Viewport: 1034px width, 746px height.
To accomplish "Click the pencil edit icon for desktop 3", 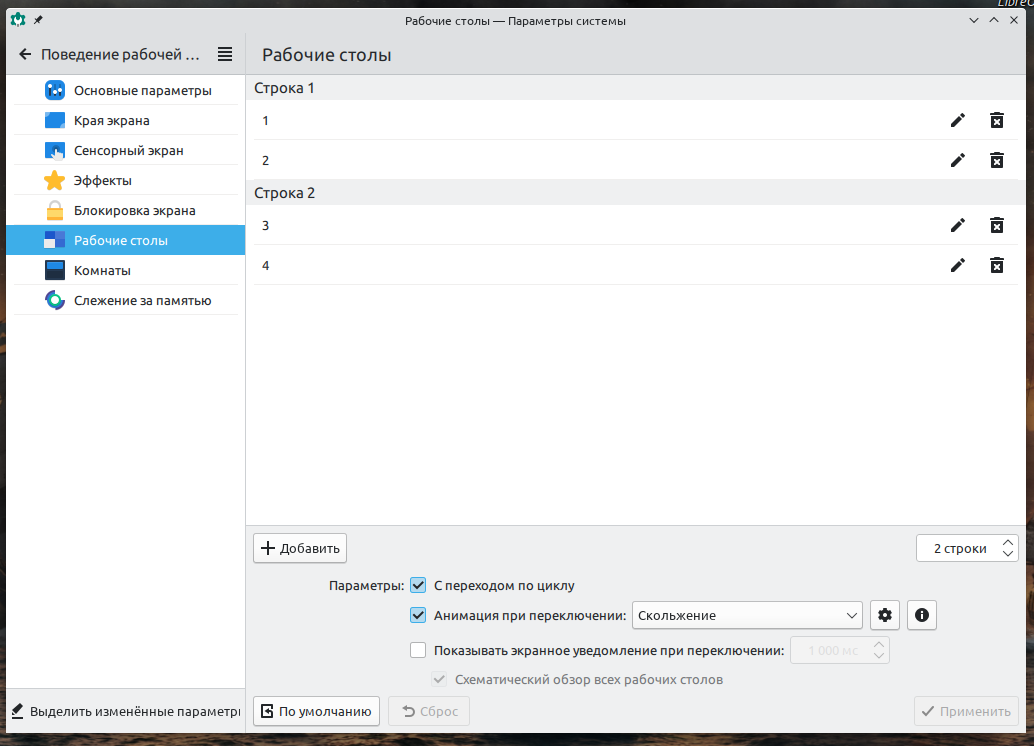I will [x=958, y=225].
